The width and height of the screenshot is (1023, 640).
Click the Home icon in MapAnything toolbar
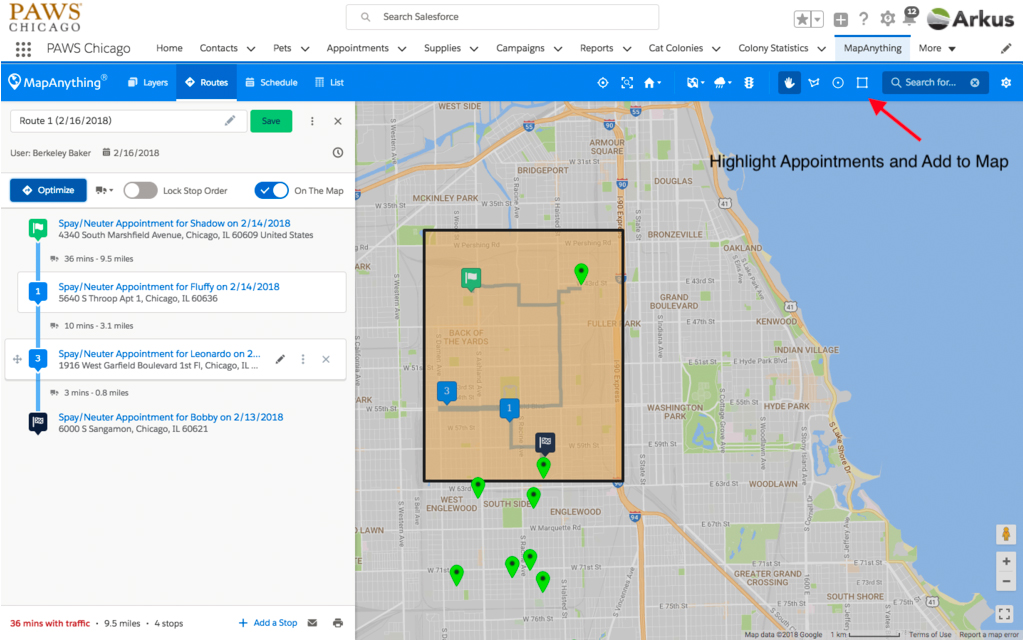pyautogui.click(x=650, y=83)
